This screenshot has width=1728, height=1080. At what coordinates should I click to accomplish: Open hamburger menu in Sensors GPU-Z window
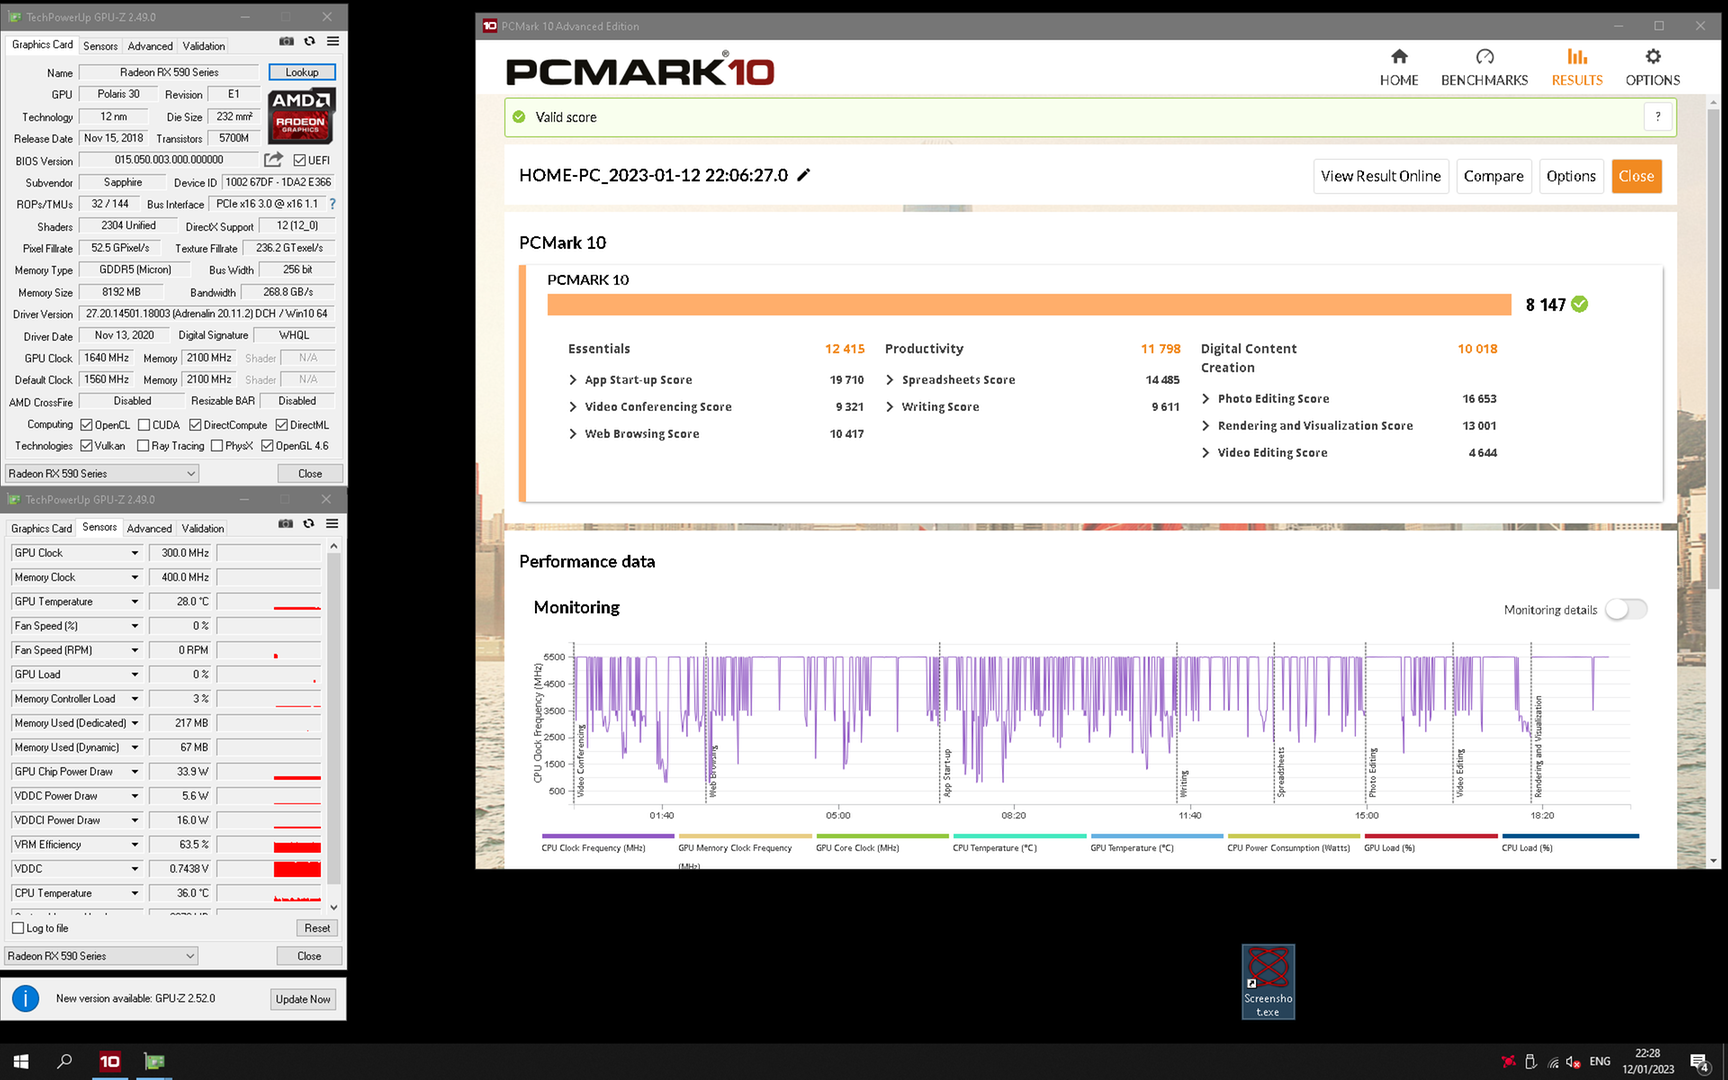pyautogui.click(x=332, y=524)
